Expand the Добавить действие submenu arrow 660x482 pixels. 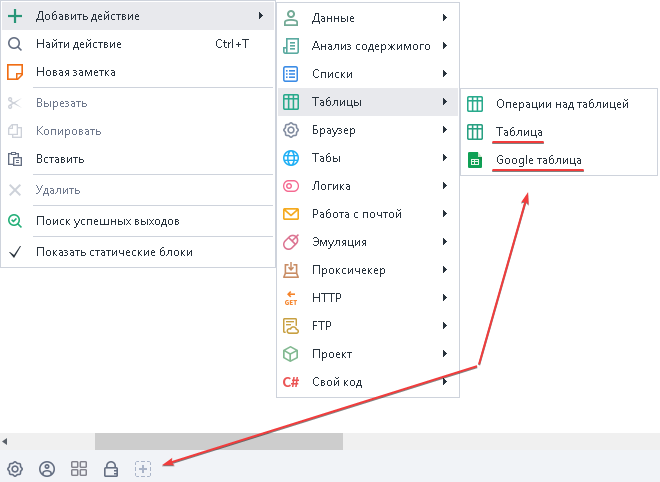point(260,16)
